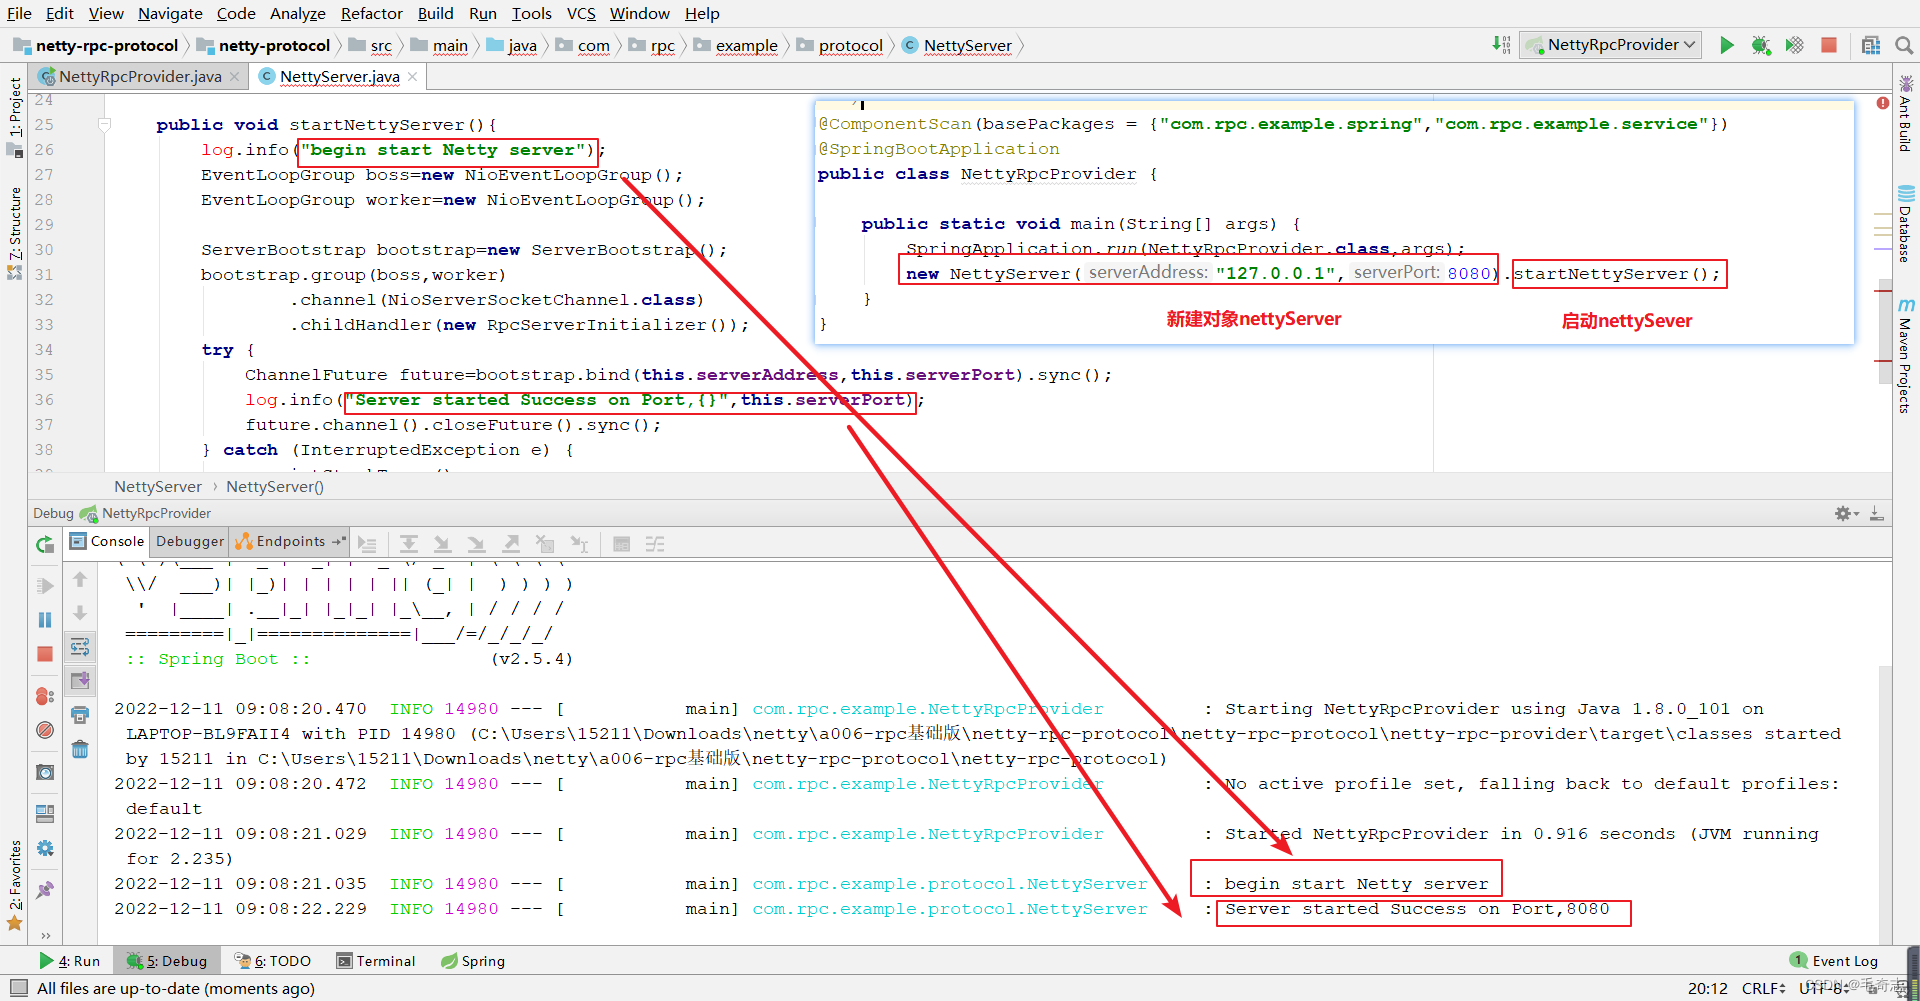Pause program in the debug sidebar
Viewport: 1920px width, 1001px height.
[x=45, y=620]
